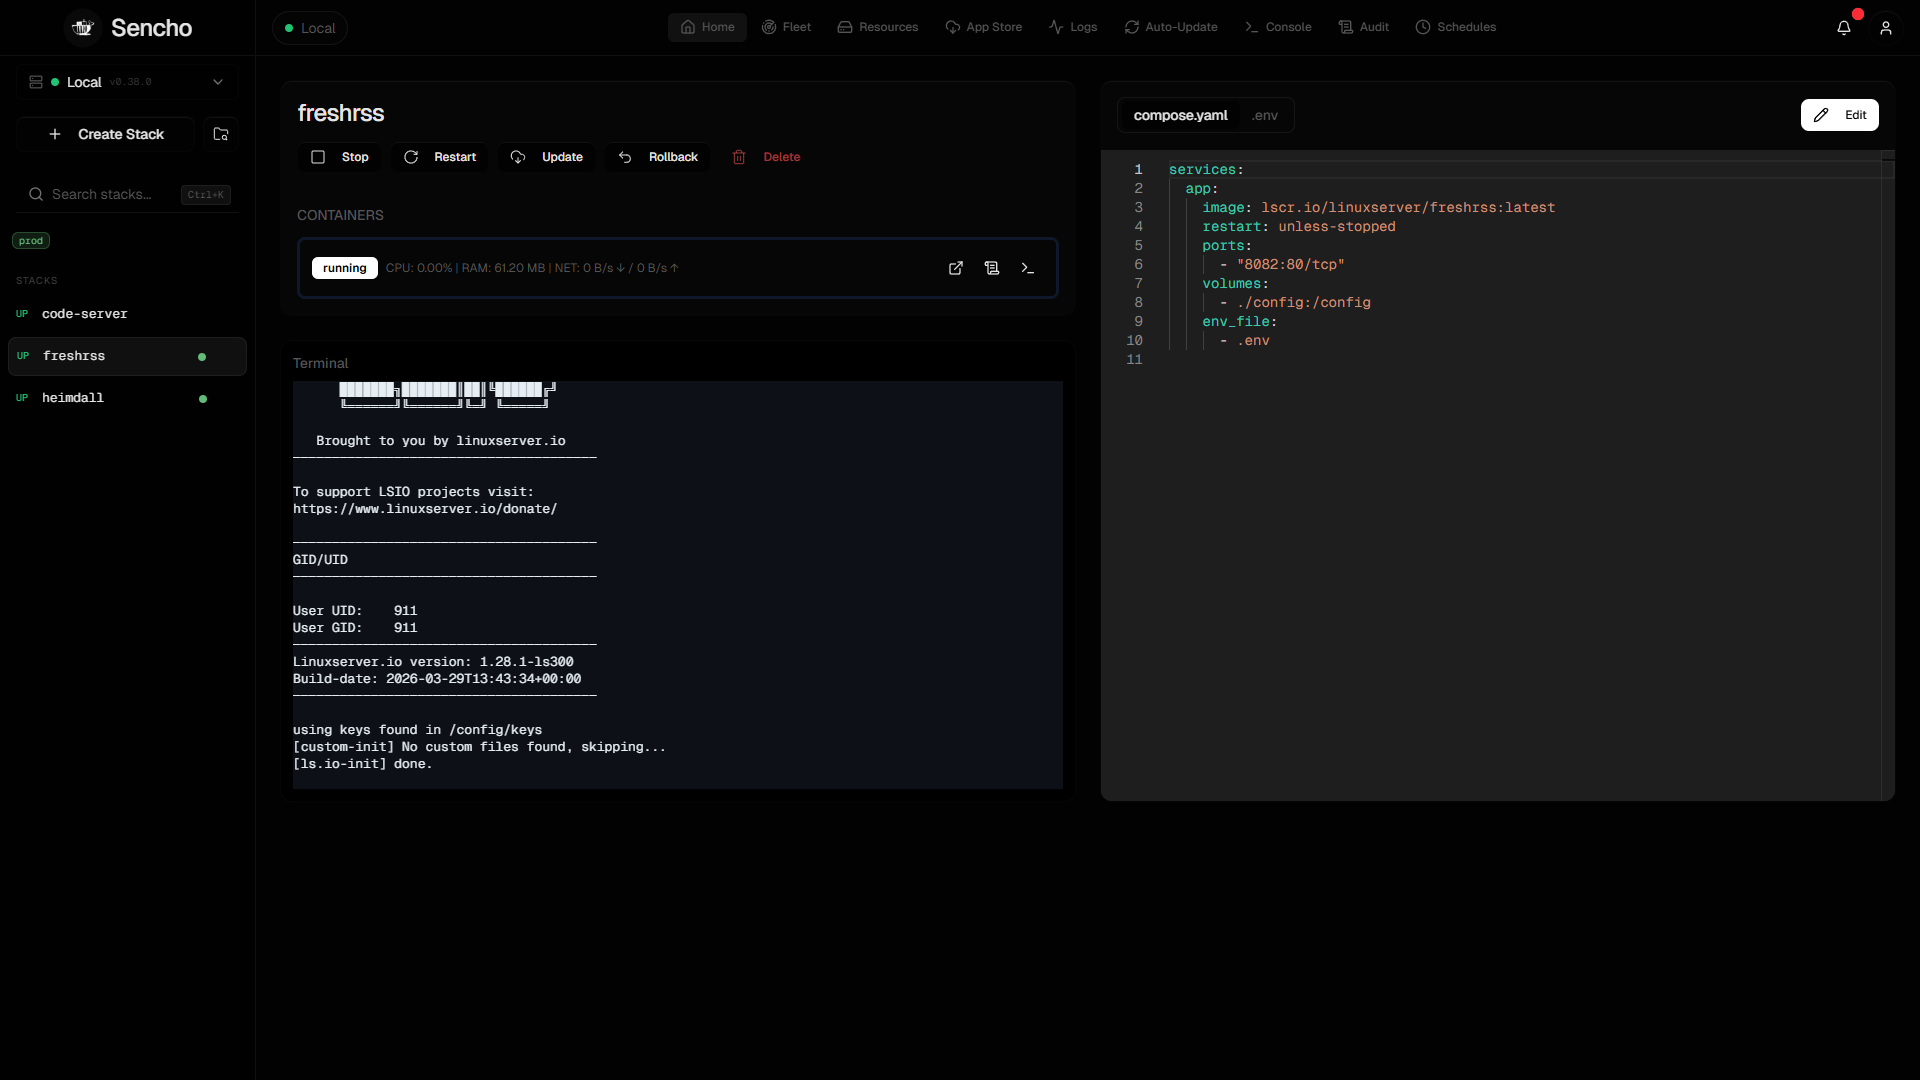Delete the freshrss stack
The height and width of the screenshot is (1080, 1920).
pos(766,157)
